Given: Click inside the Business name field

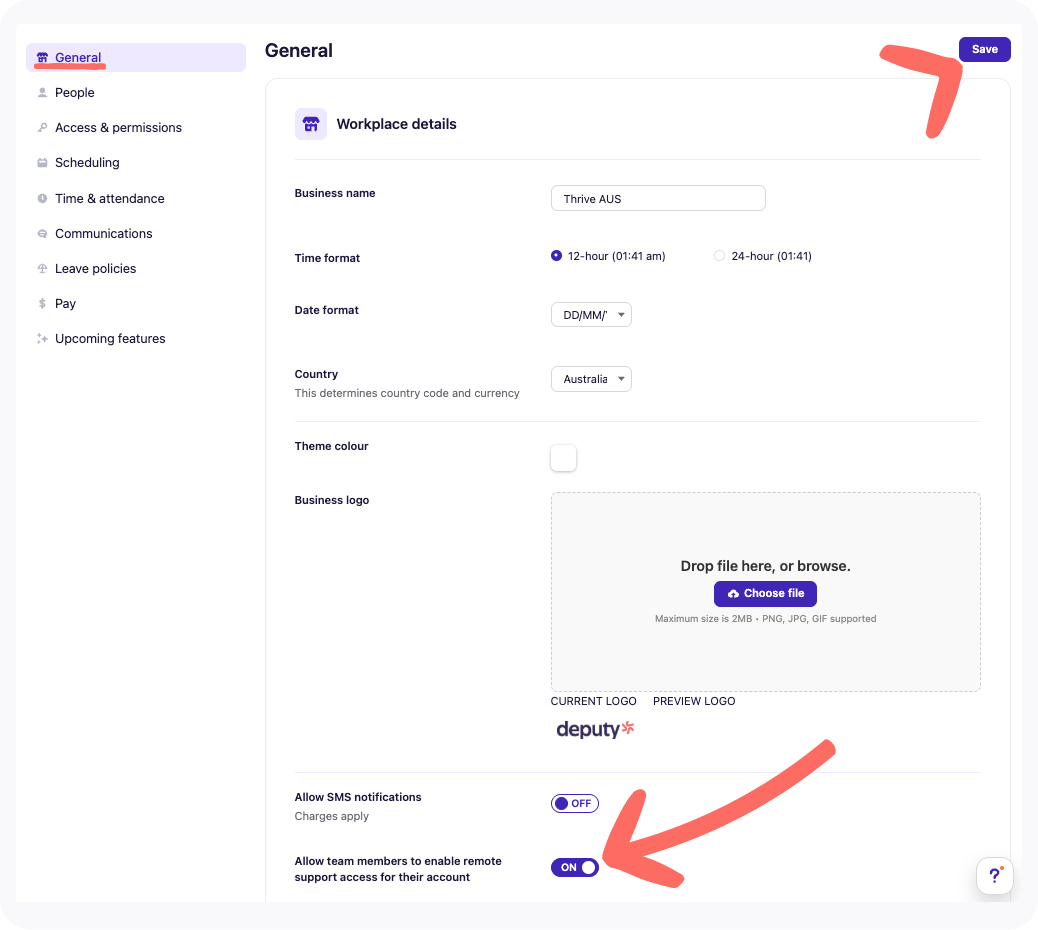Looking at the screenshot, I should tap(657, 198).
